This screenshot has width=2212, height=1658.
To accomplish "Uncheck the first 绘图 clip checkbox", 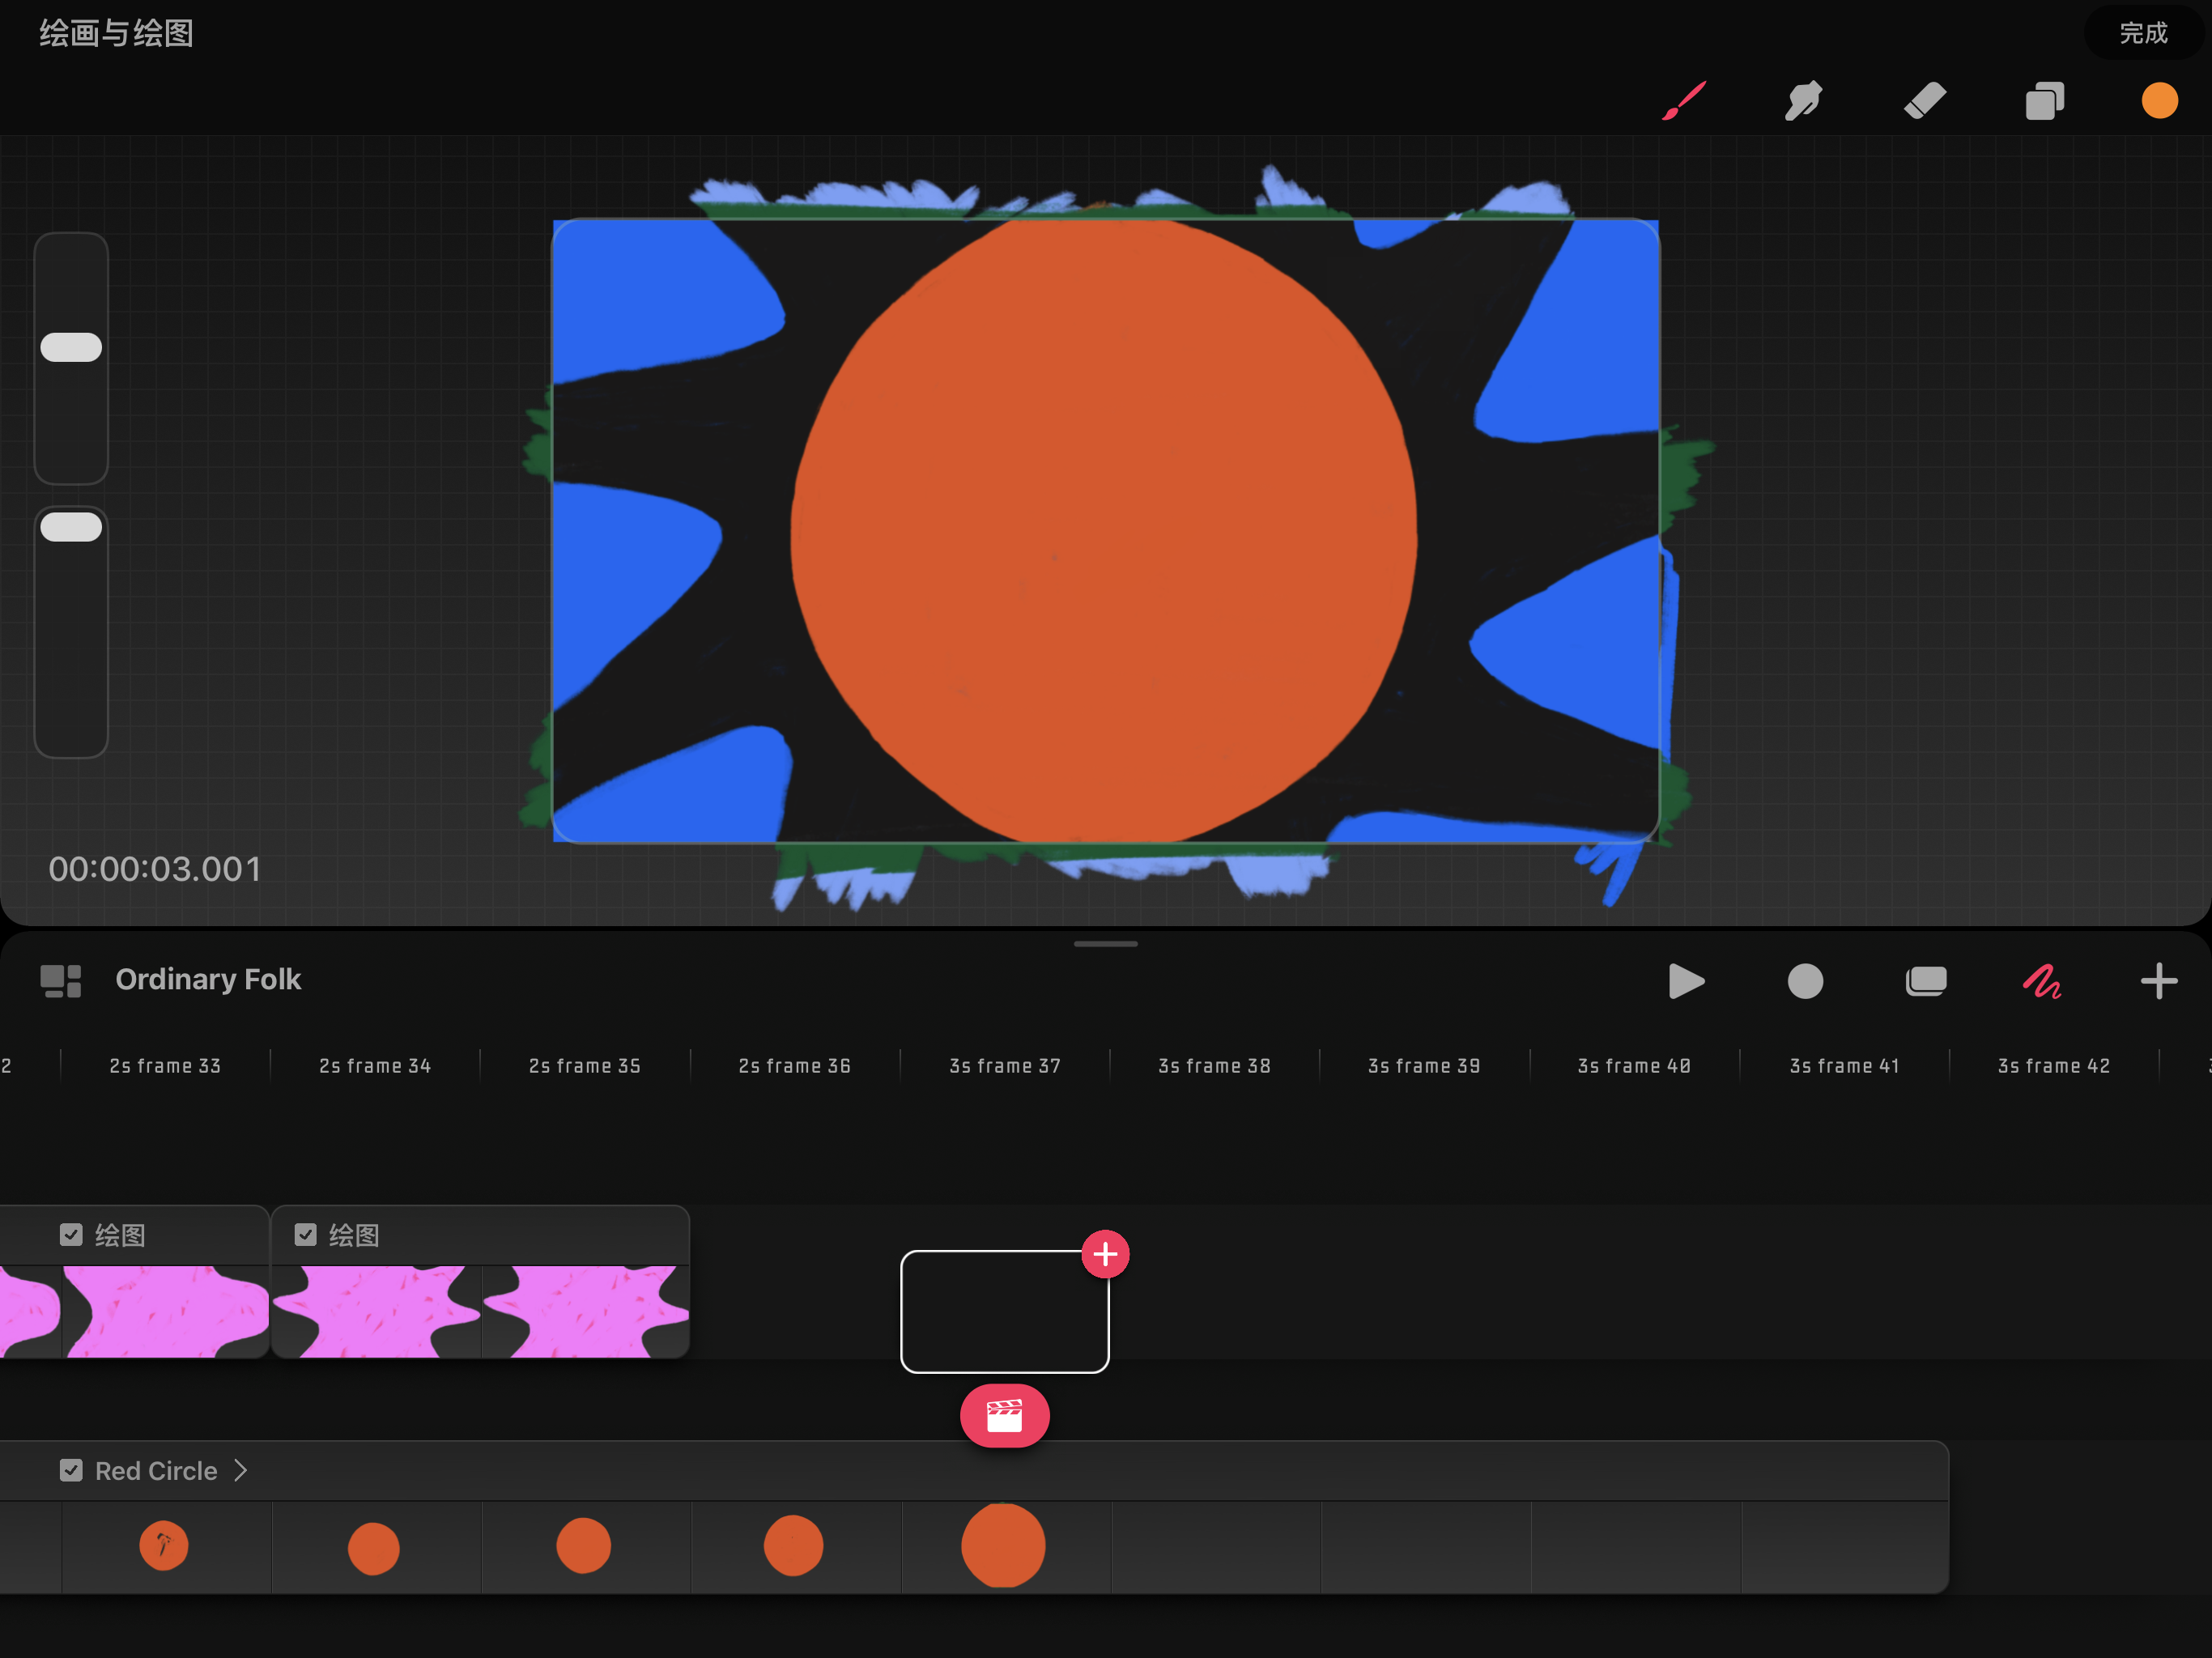I will (71, 1235).
